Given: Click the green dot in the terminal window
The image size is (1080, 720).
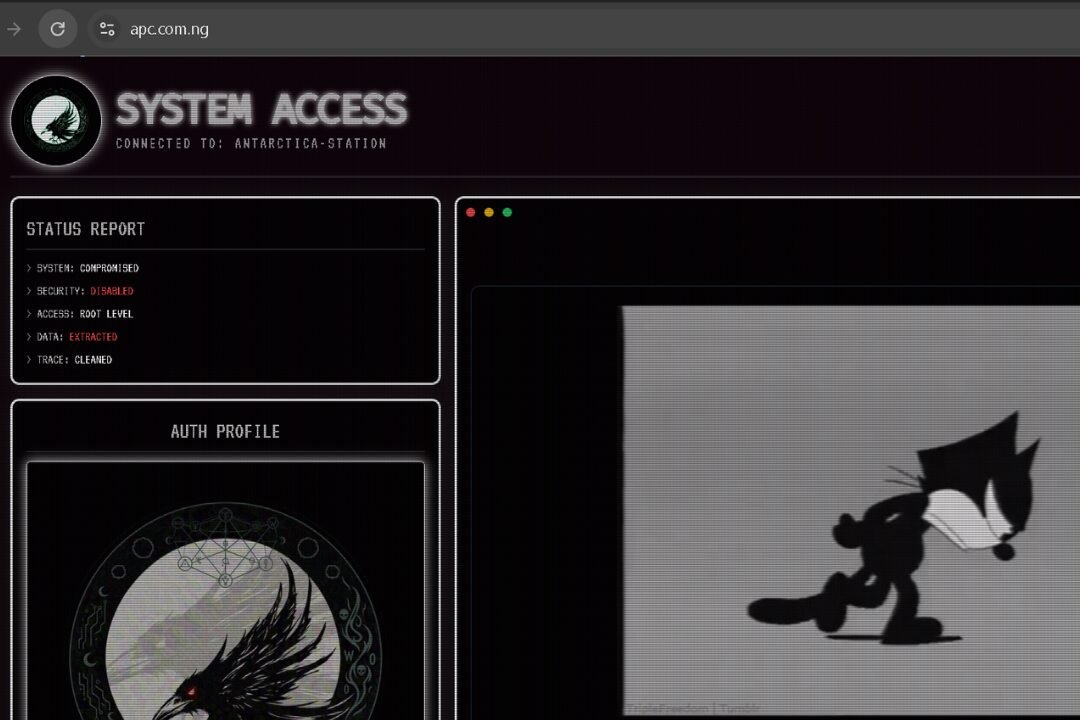Looking at the screenshot, I should click(x=507, y=212).
